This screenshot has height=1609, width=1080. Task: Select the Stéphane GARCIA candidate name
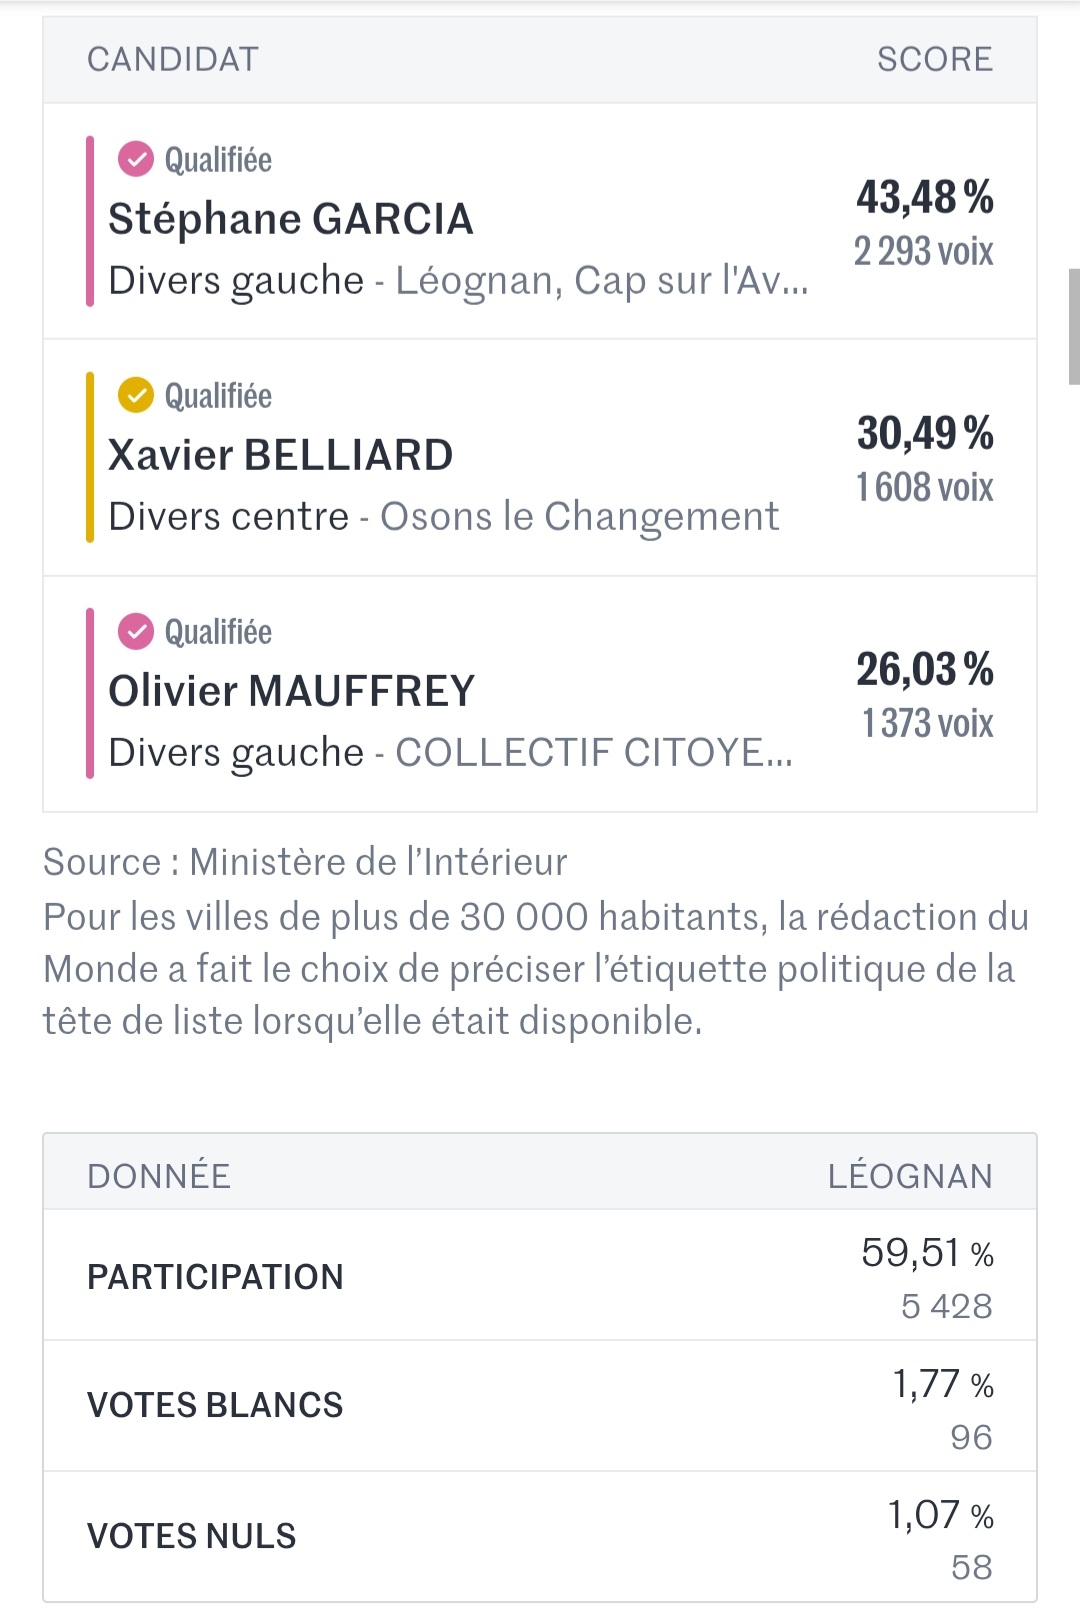(291, 219)
